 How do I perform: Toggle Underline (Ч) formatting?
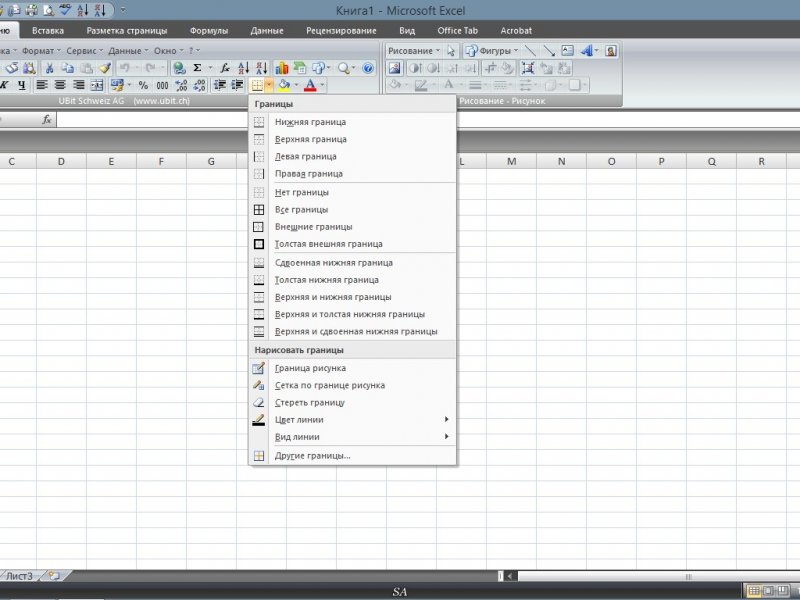point(21,85)
